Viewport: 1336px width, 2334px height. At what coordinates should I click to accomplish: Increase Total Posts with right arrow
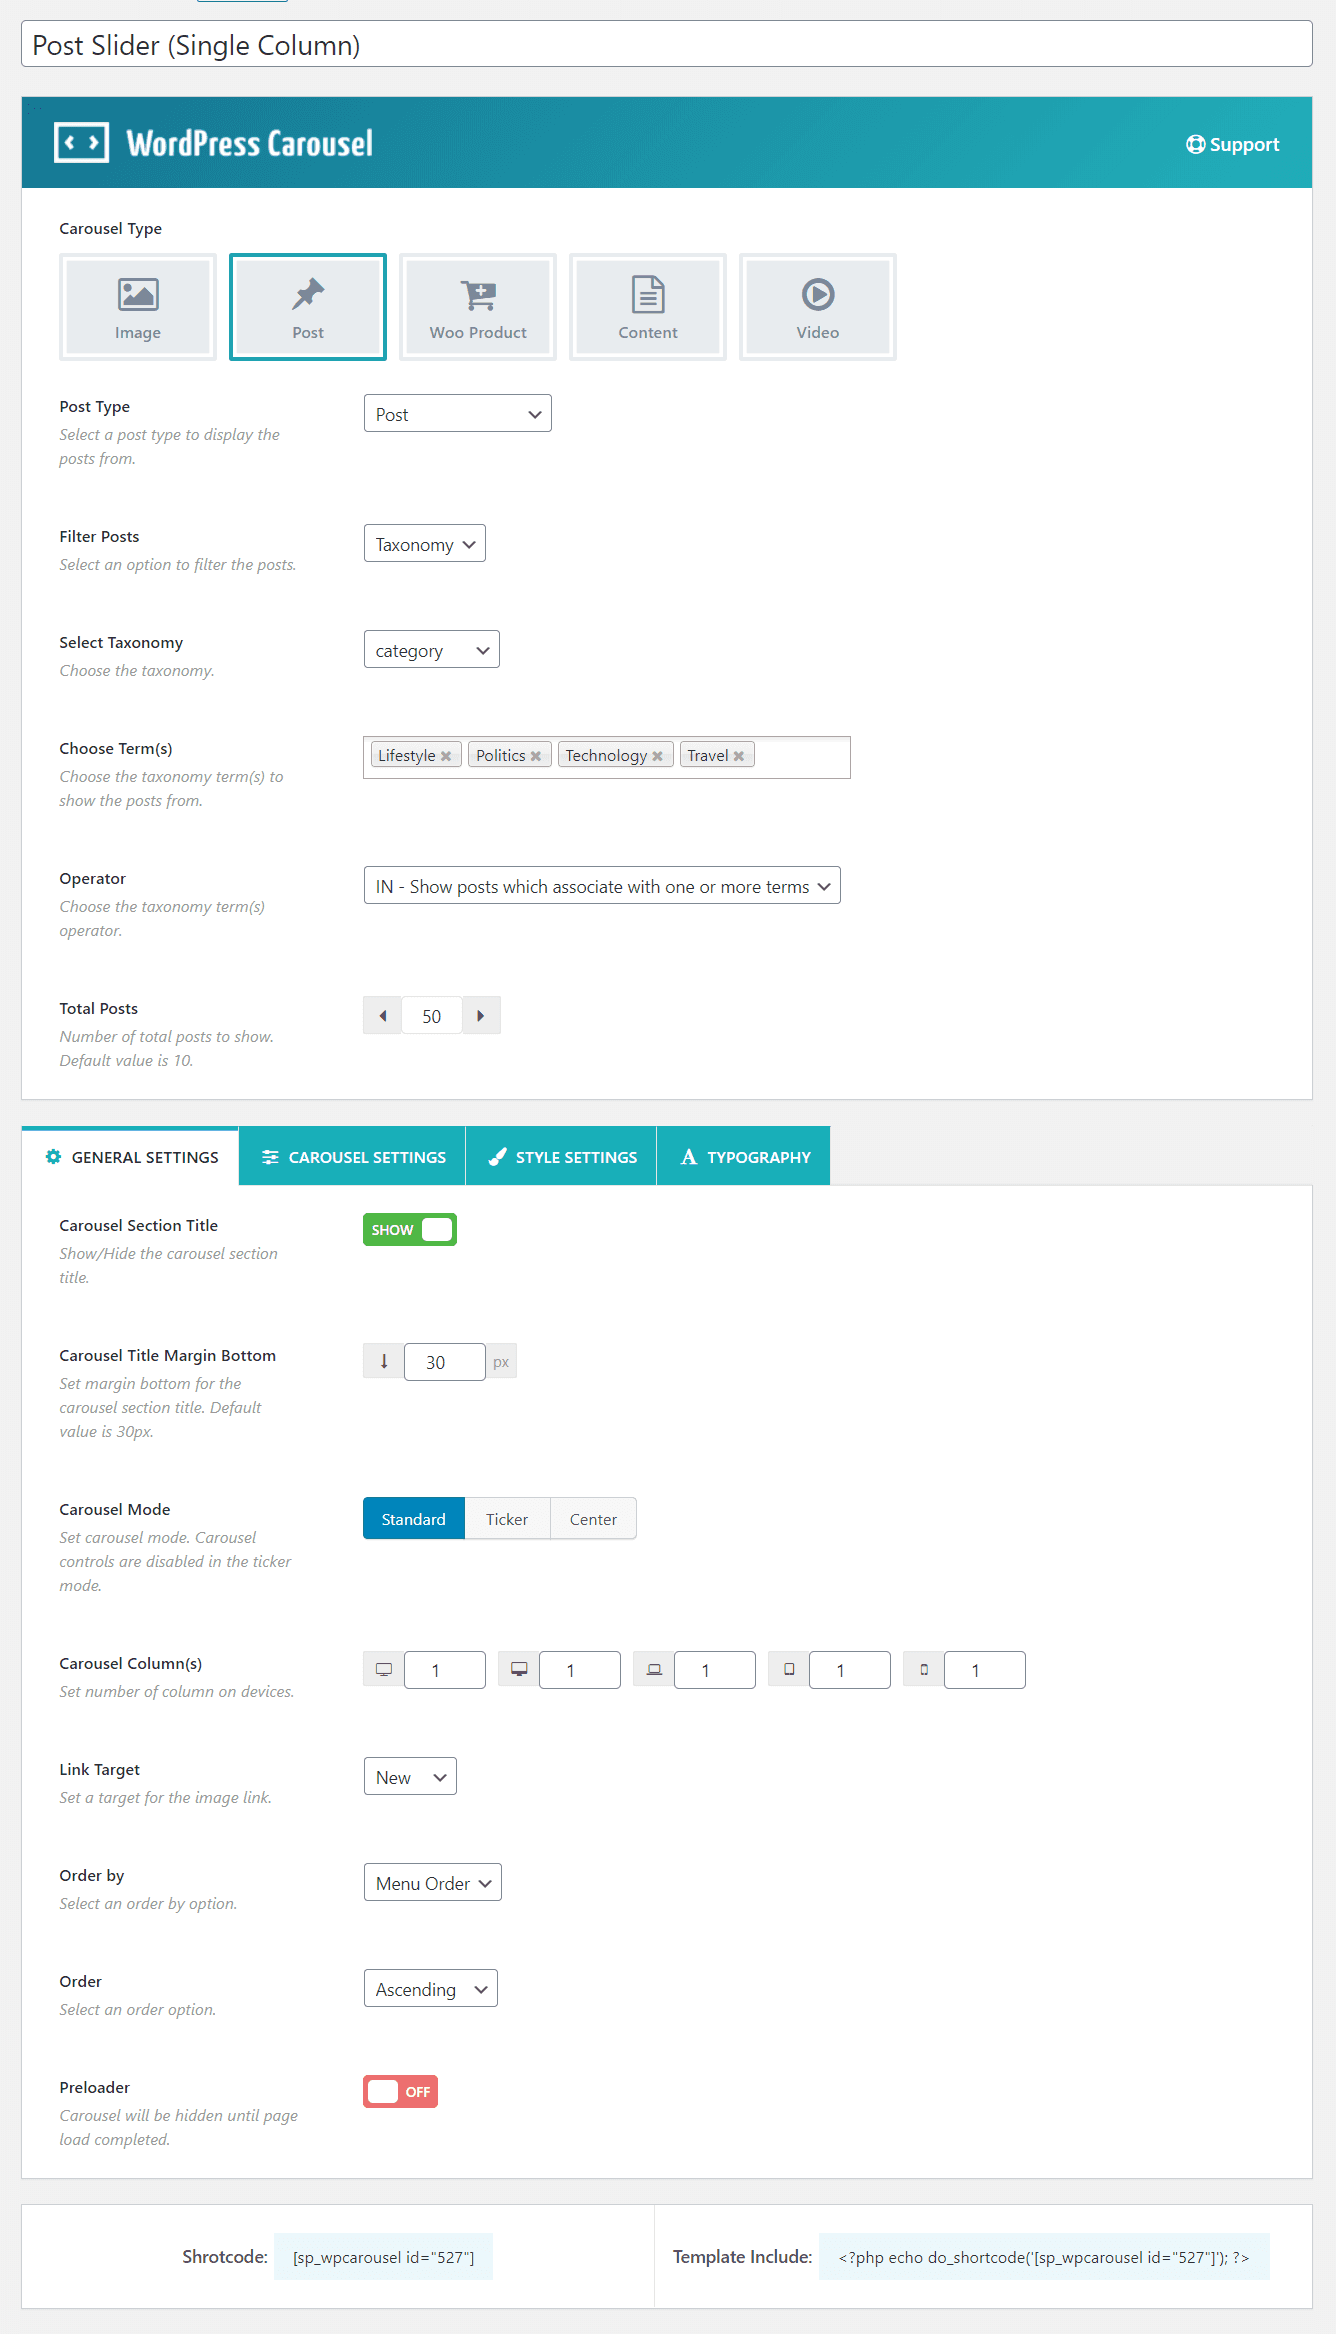pos(481,1015)
